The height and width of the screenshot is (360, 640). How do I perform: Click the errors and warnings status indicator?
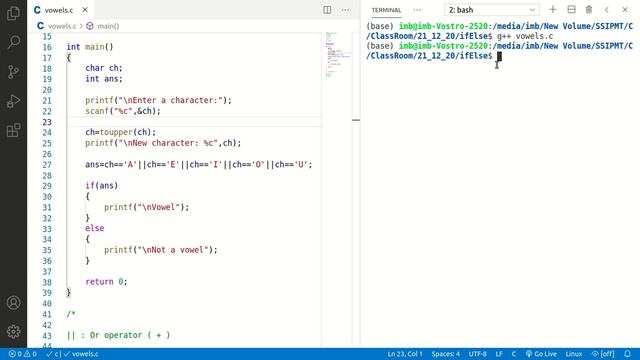coord(22,354)
